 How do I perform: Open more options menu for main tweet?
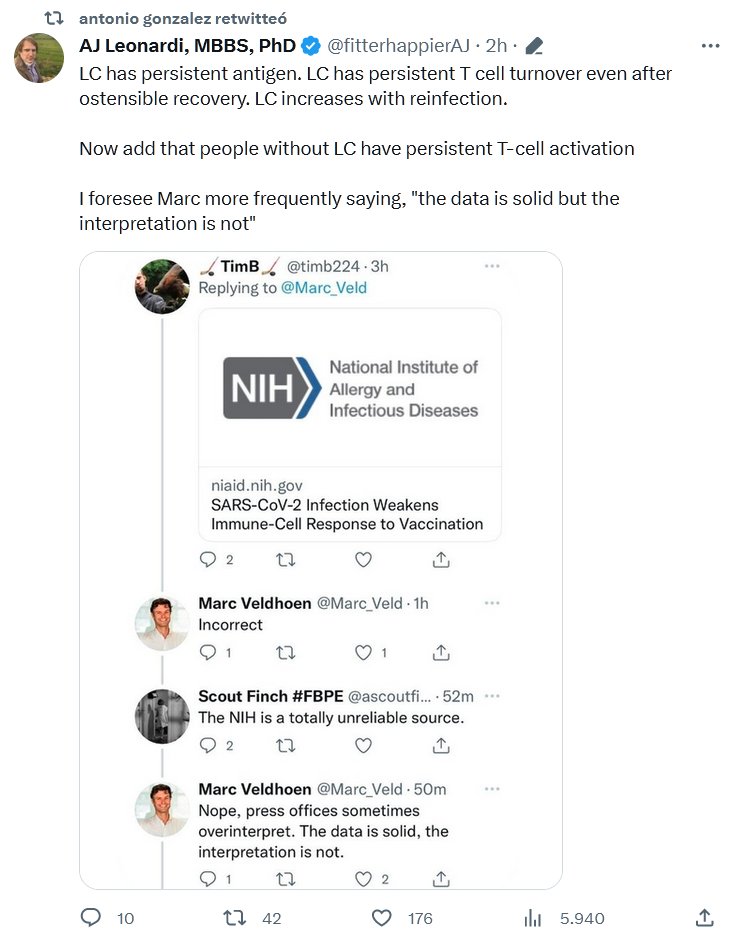coord(711,46)
